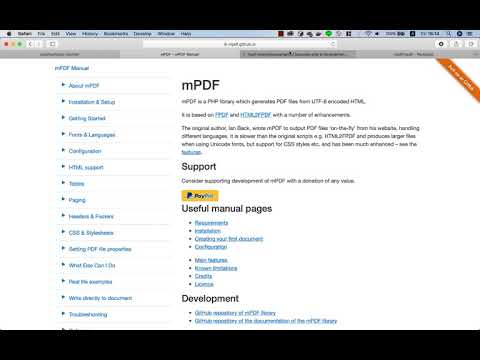Expand the sidebar Configuration arrow

[63, 150]
